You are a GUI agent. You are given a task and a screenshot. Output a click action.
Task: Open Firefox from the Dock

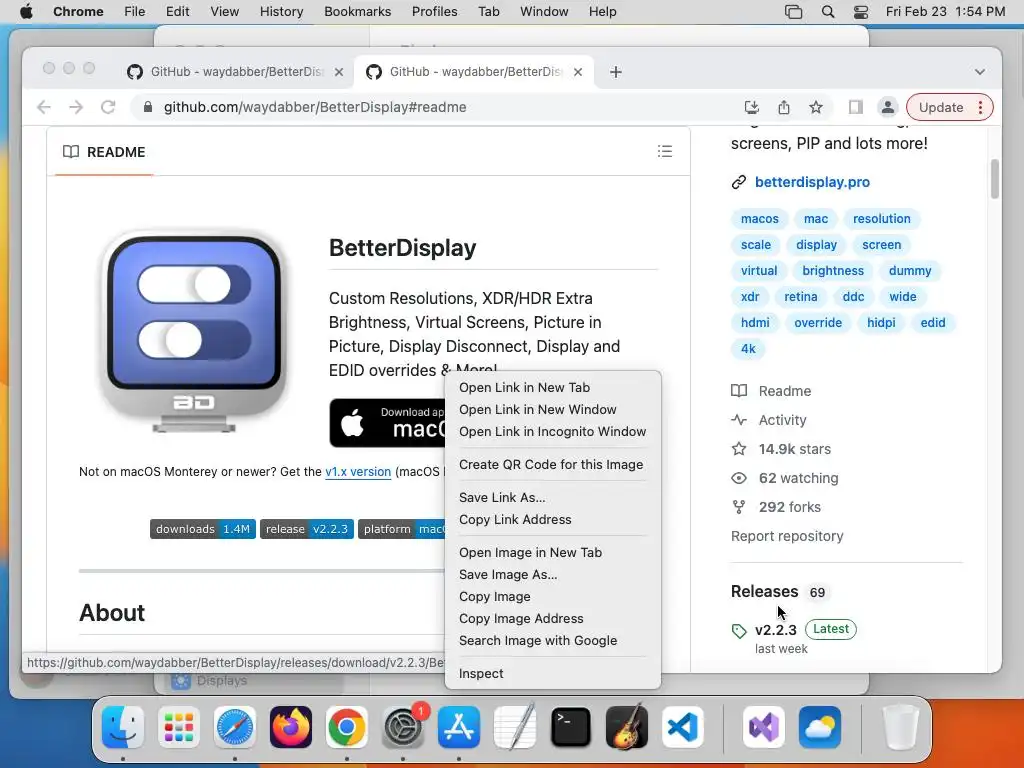tap(291, 727)
